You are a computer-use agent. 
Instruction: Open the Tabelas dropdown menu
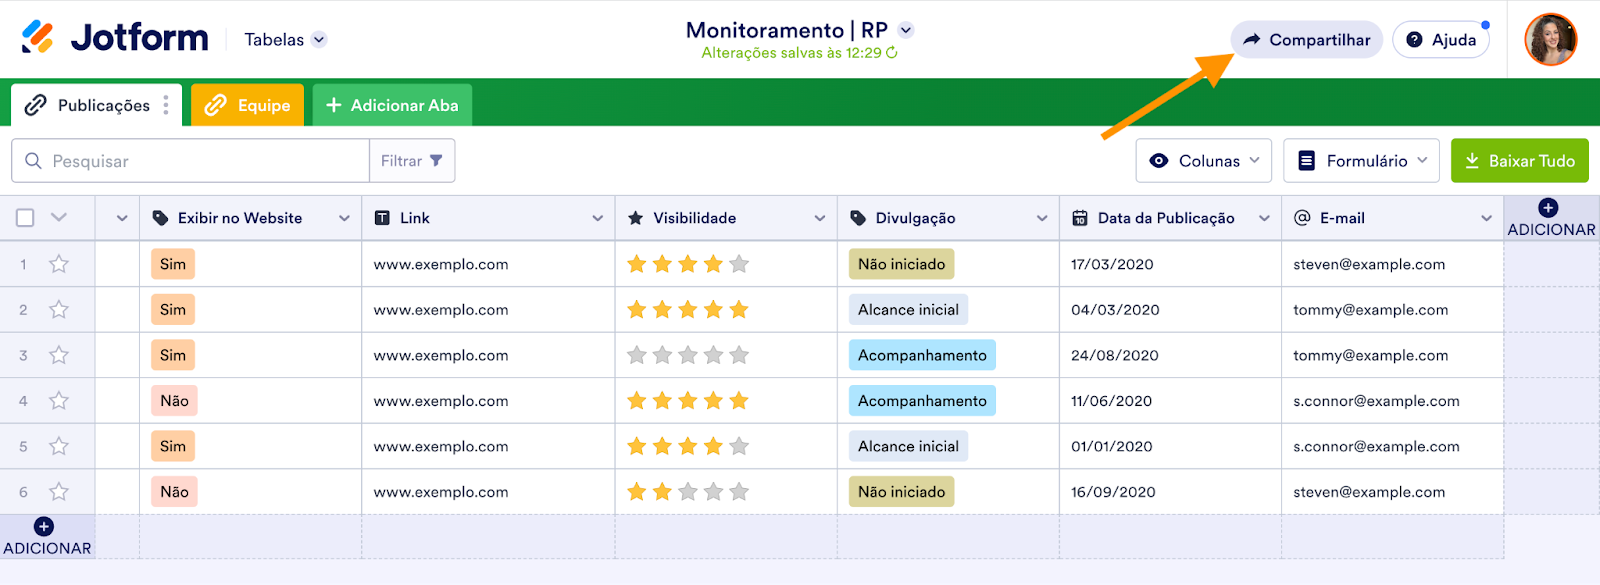coord(286,40)
